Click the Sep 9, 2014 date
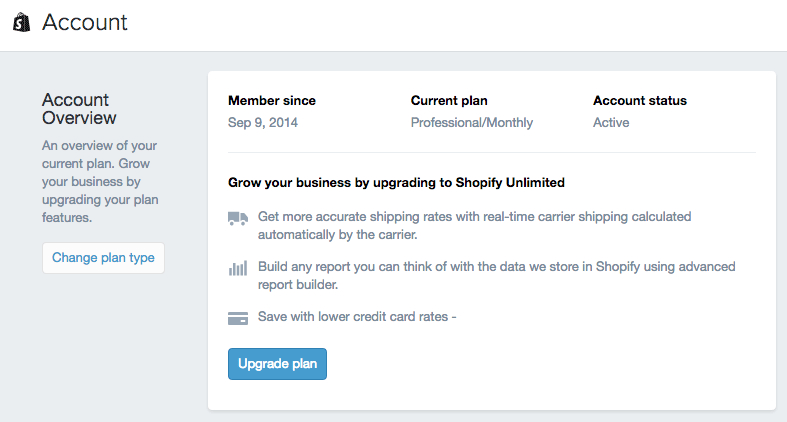The width and height of the screenshot is (787, 422). click(x=263, y=122)
